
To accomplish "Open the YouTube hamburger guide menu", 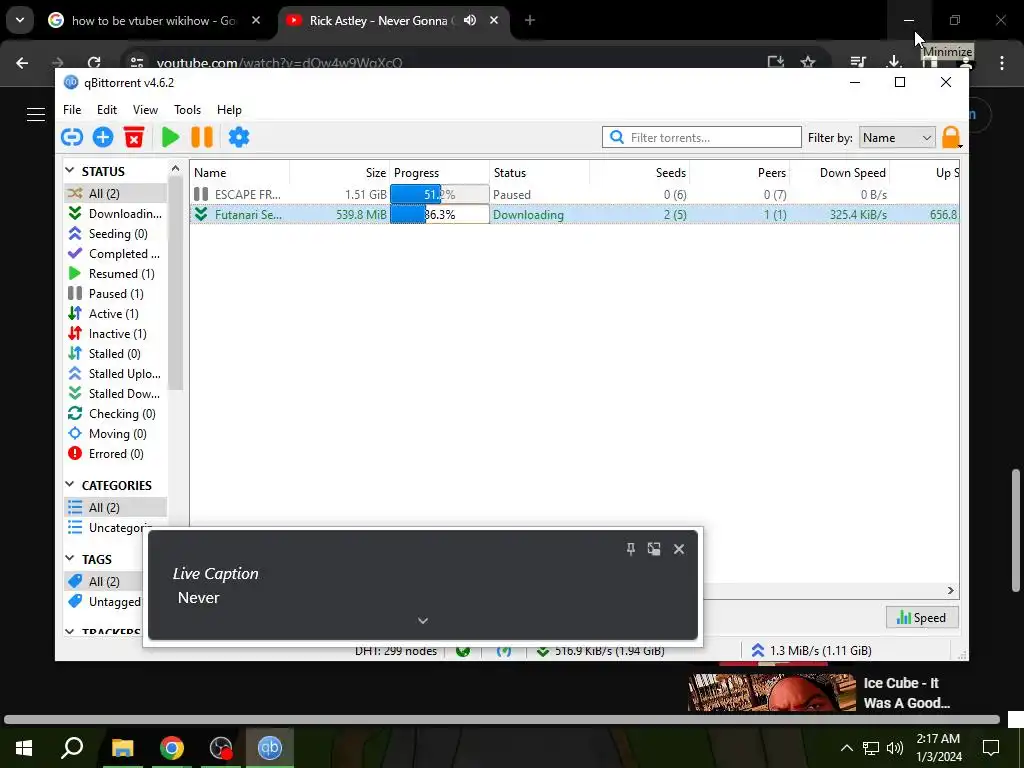I will click(36, 114).
